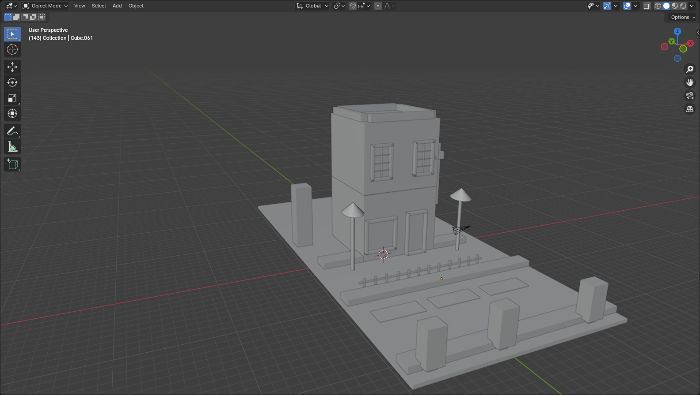
Task: Select the Scale tool
Action: pyautogui.click(x=12, y=98)
